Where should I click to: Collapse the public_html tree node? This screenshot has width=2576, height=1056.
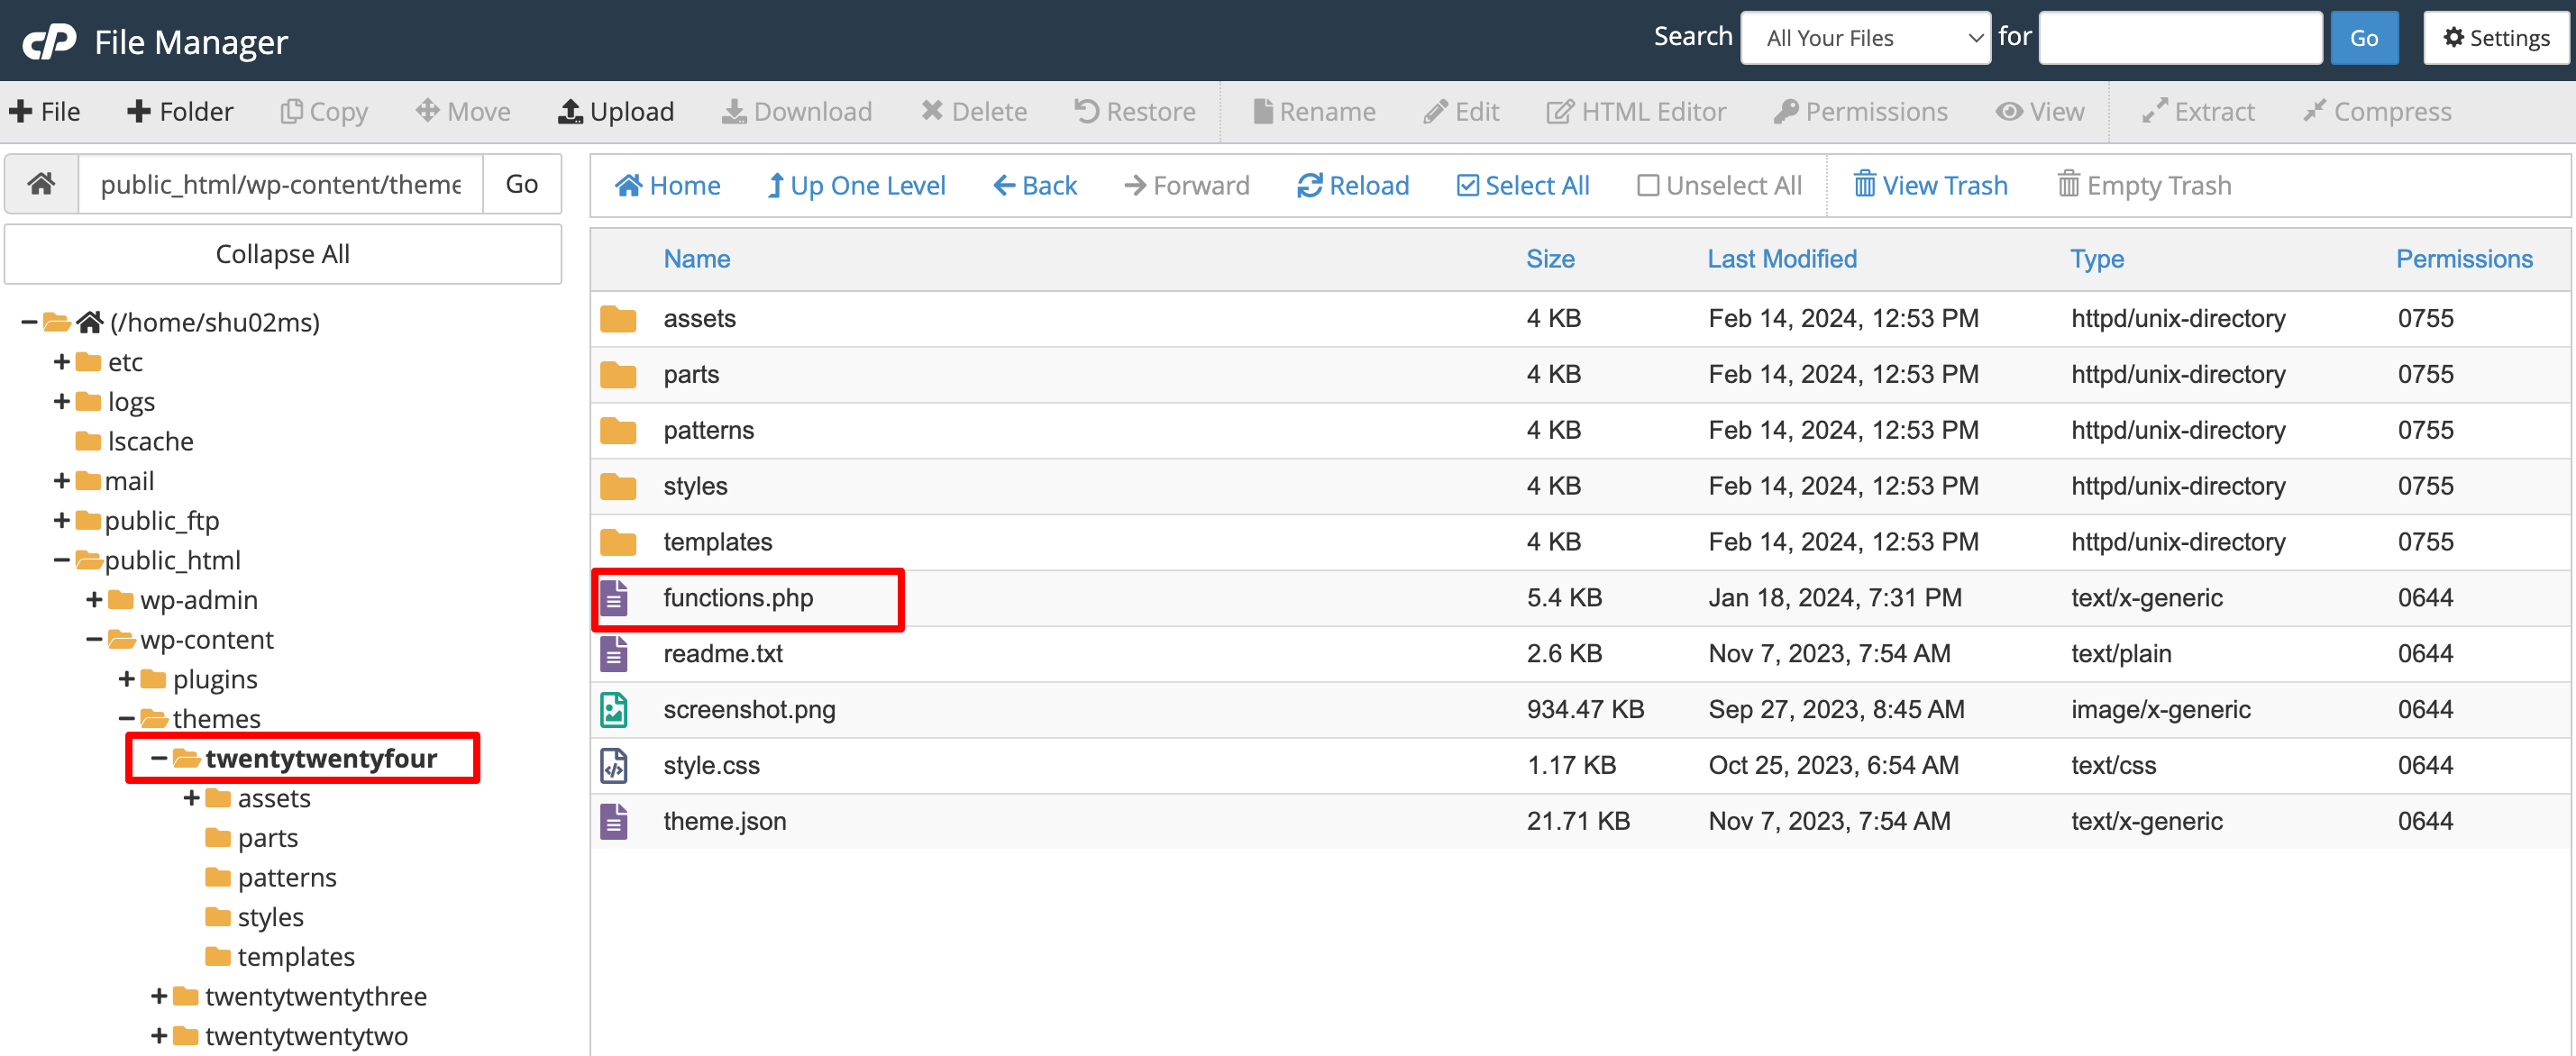click(x=61, y=560)
